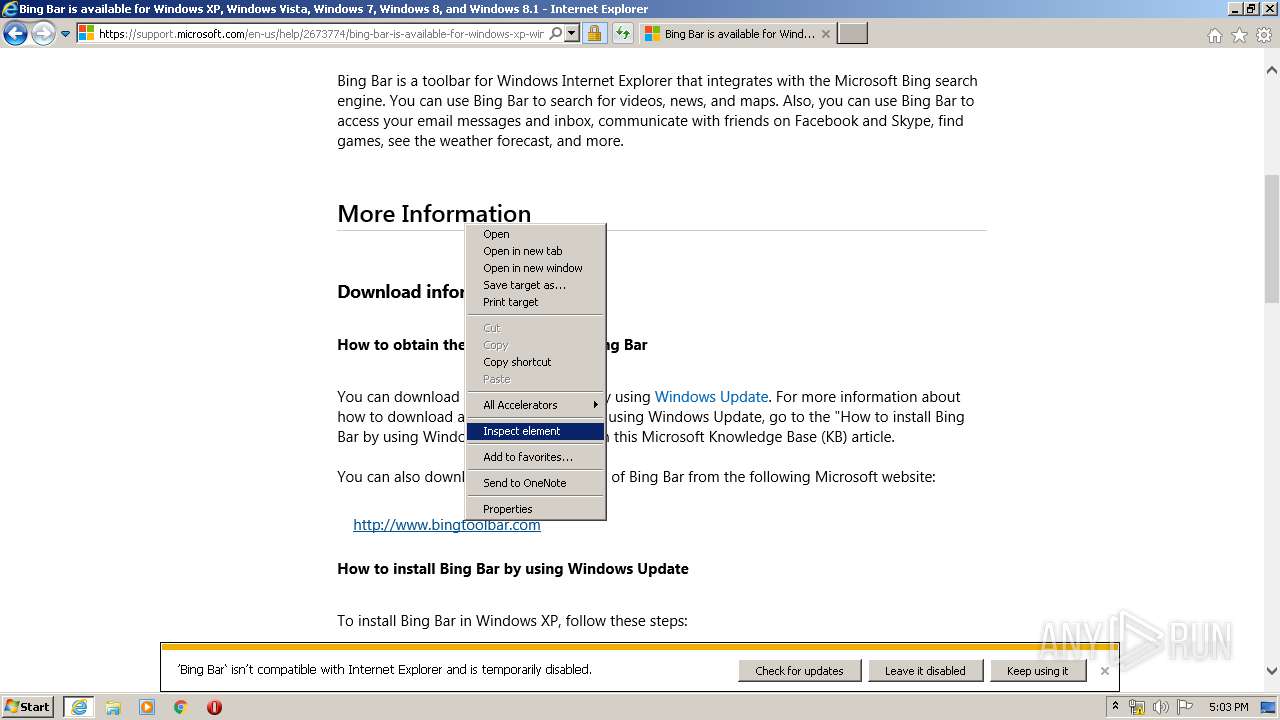Click the volume speaker tray icon

coord(1161,707)
